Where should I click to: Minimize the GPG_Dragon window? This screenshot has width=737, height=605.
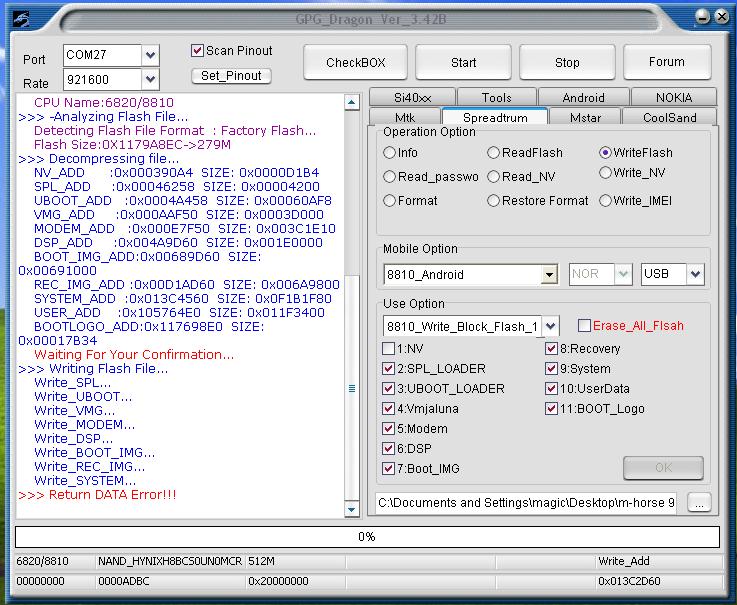pos(702,17)
